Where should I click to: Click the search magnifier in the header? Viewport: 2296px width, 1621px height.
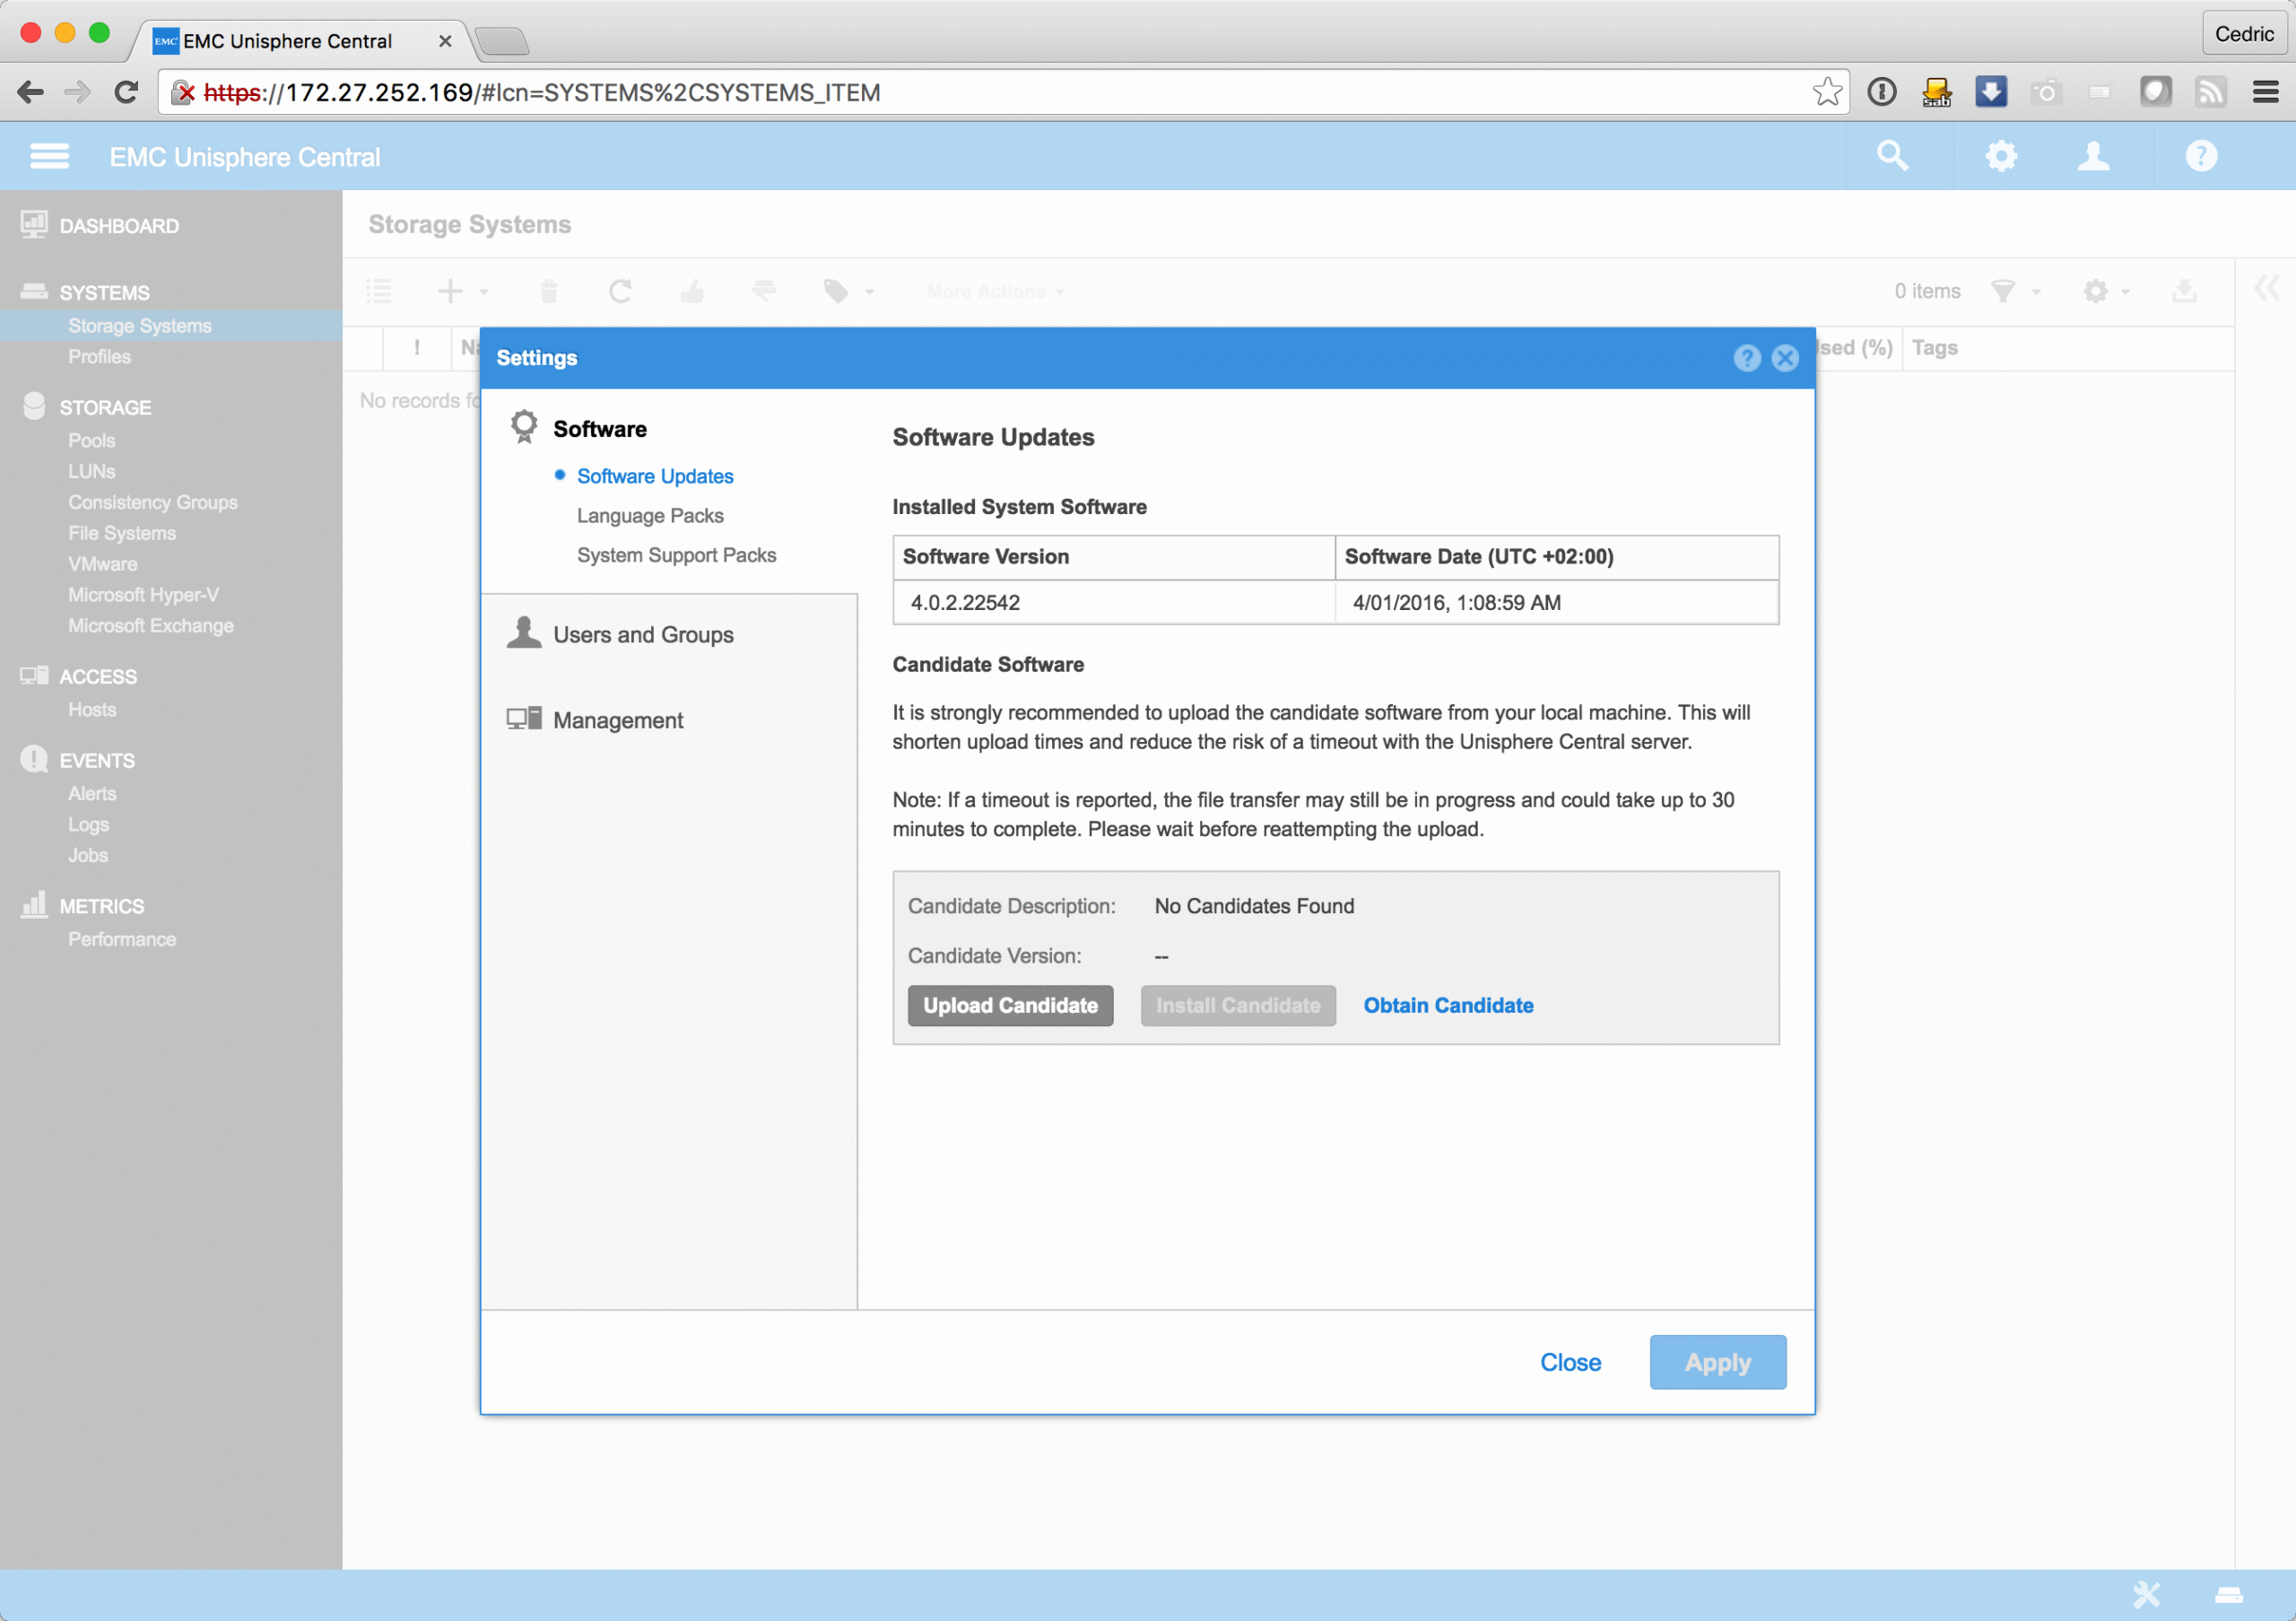tap(1892, 156)
